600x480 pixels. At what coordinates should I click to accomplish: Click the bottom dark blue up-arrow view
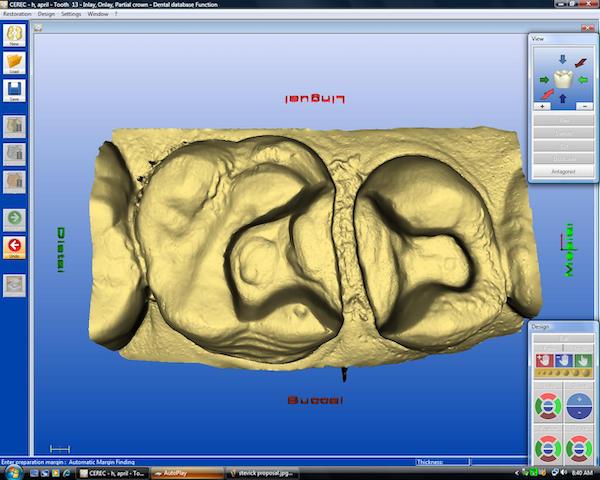point(562,98)
